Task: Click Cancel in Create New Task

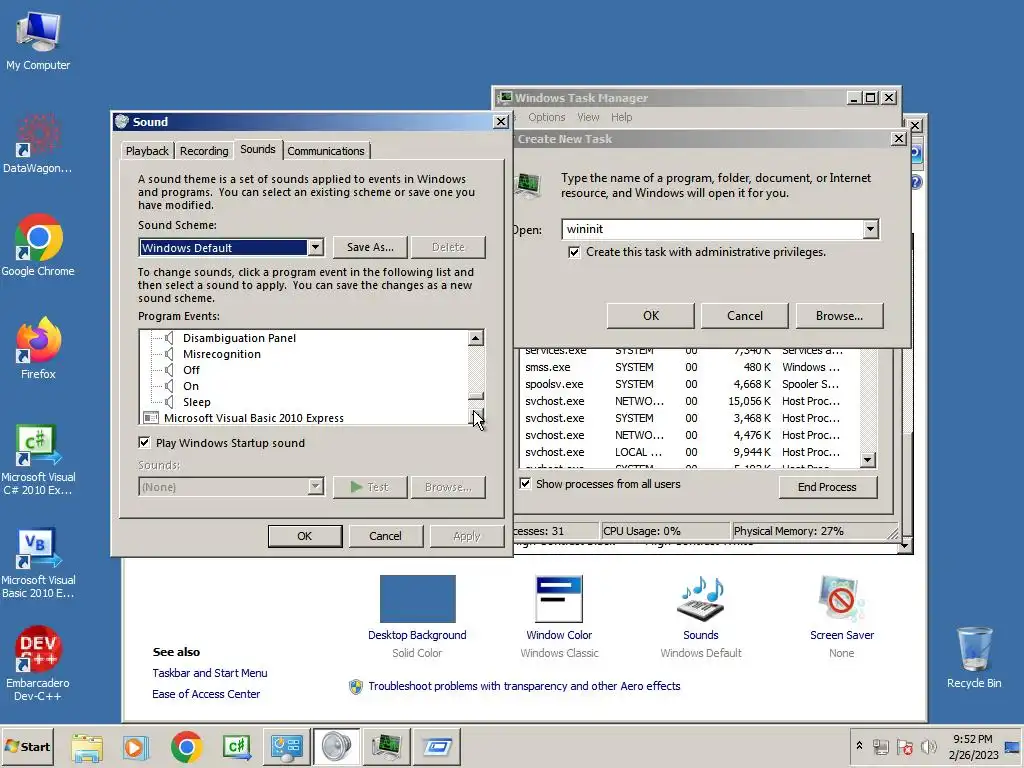Action: point(744,315)
